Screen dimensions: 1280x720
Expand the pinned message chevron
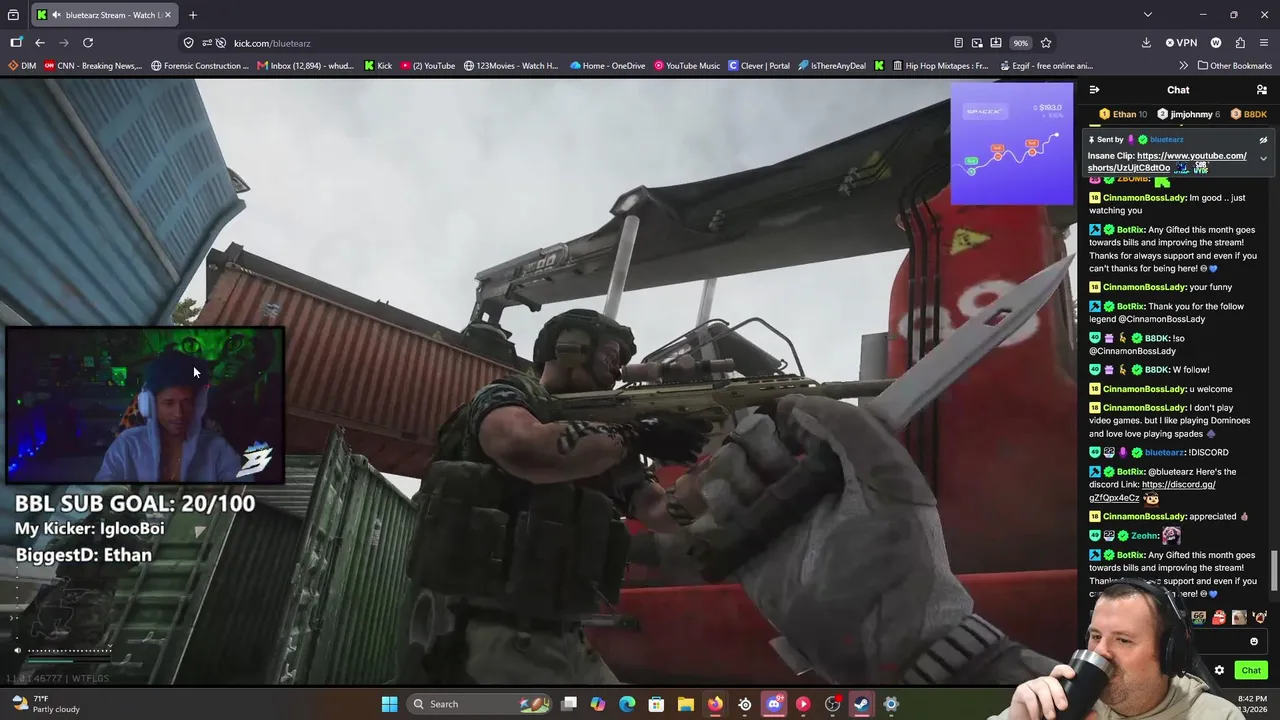pos(1263,159)
